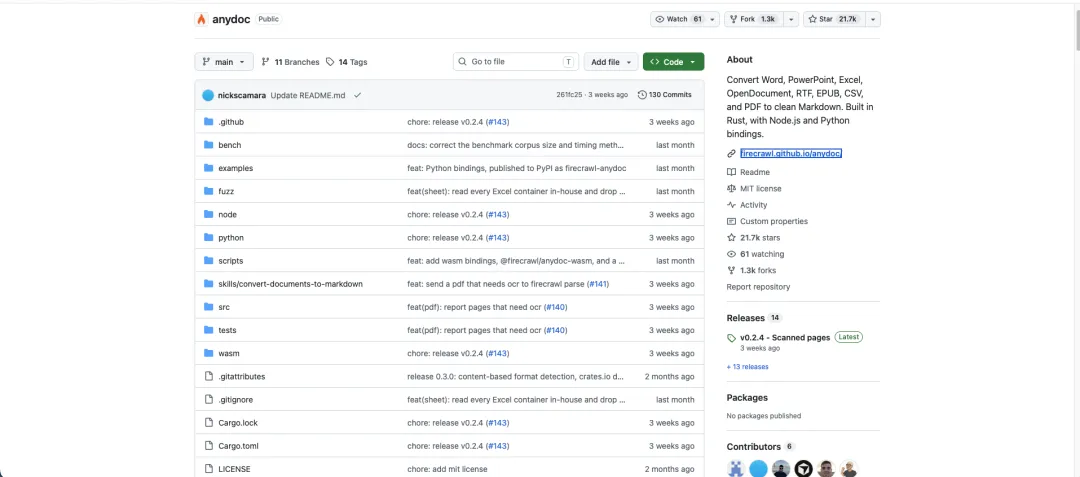Open the + 13 releases link
Screen dimensions: 1080x477
pos(747,367)
